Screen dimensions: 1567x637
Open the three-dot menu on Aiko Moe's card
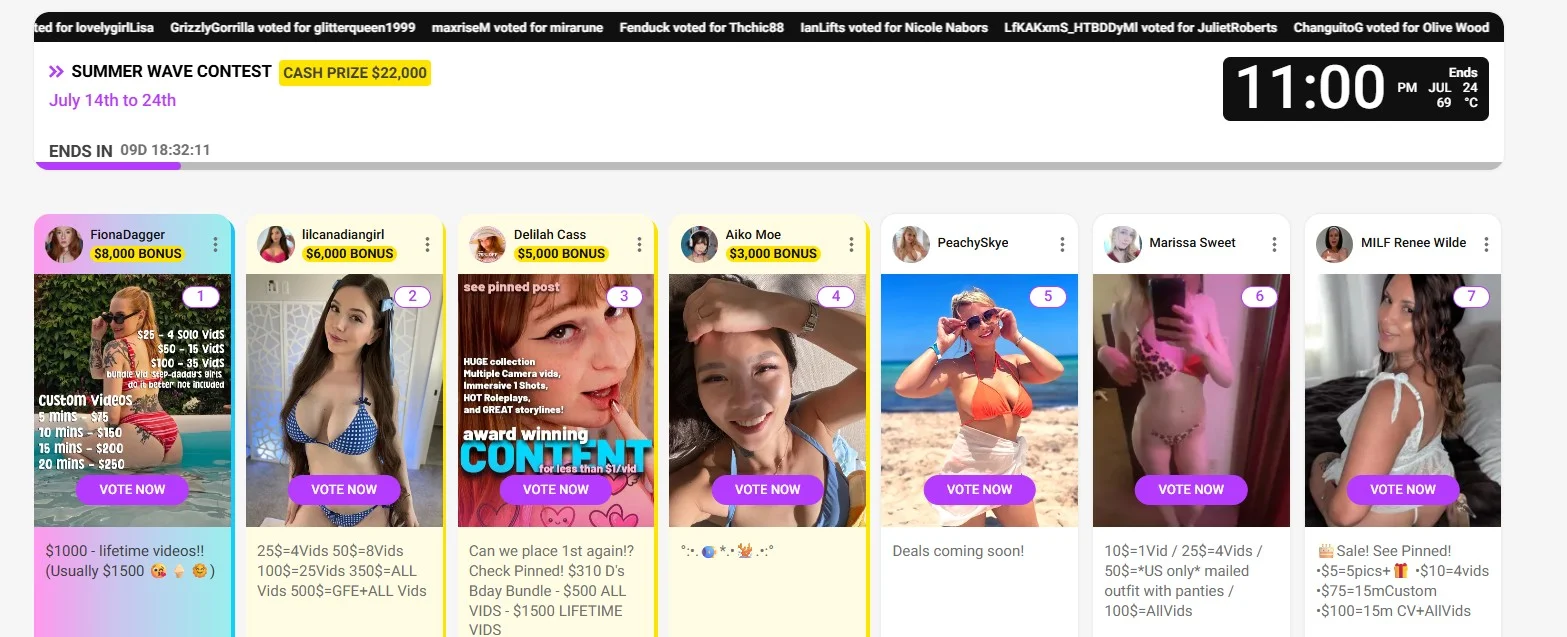[x=851, y=244]
